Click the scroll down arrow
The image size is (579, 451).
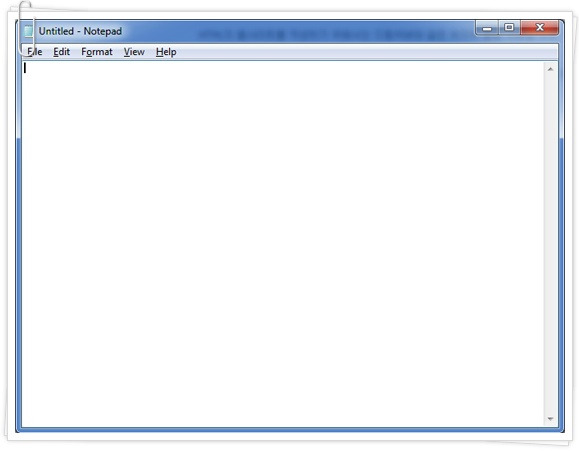pyautogui.click(x=550, y=418)
